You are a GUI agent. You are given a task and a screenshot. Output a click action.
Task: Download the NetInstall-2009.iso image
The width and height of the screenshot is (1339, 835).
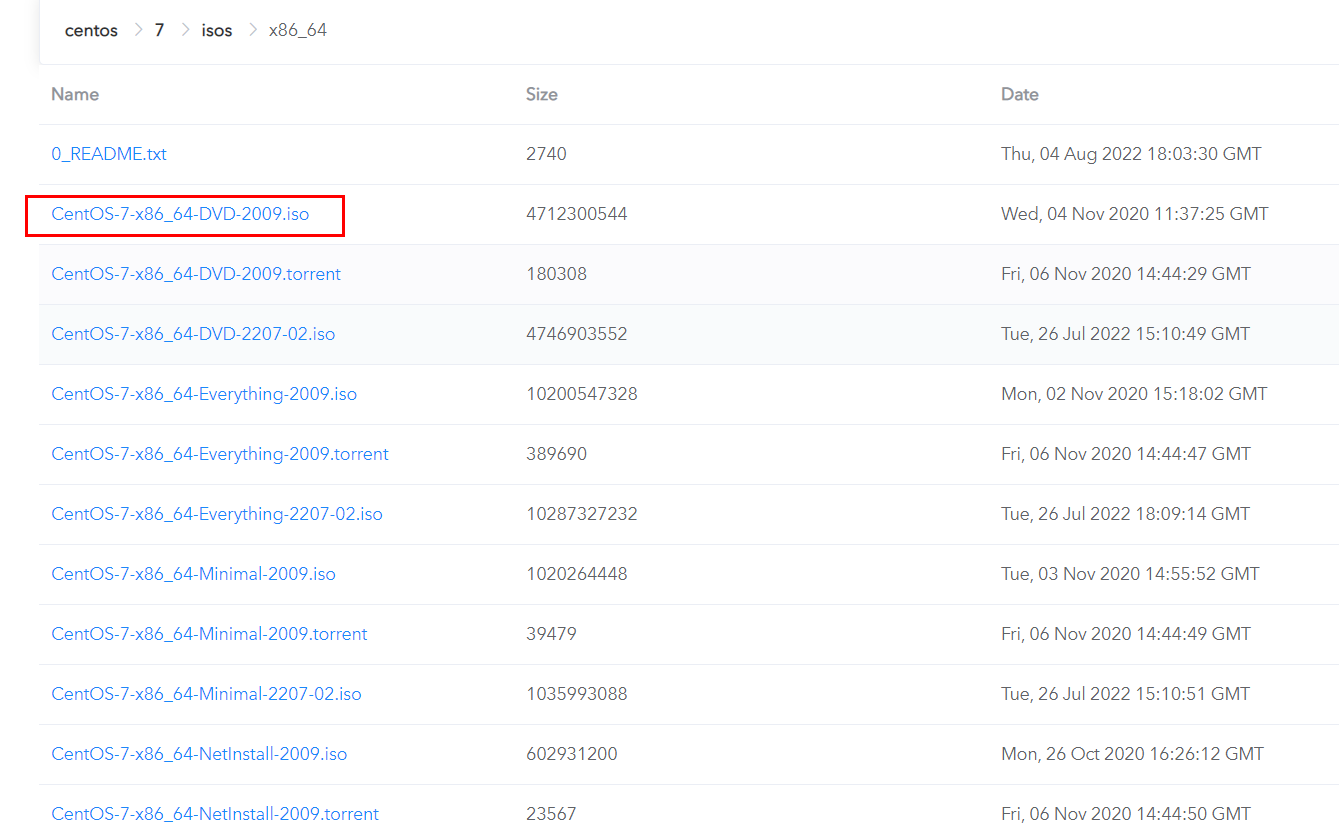[199, 754]
